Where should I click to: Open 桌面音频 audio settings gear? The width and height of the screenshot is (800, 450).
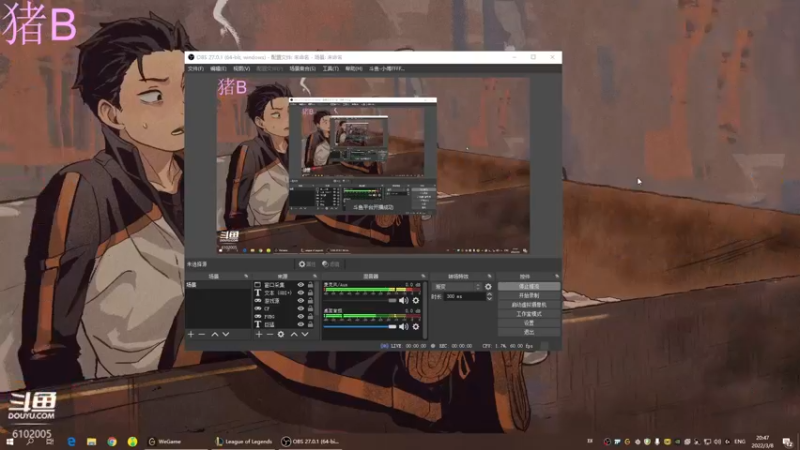[416, 327]
